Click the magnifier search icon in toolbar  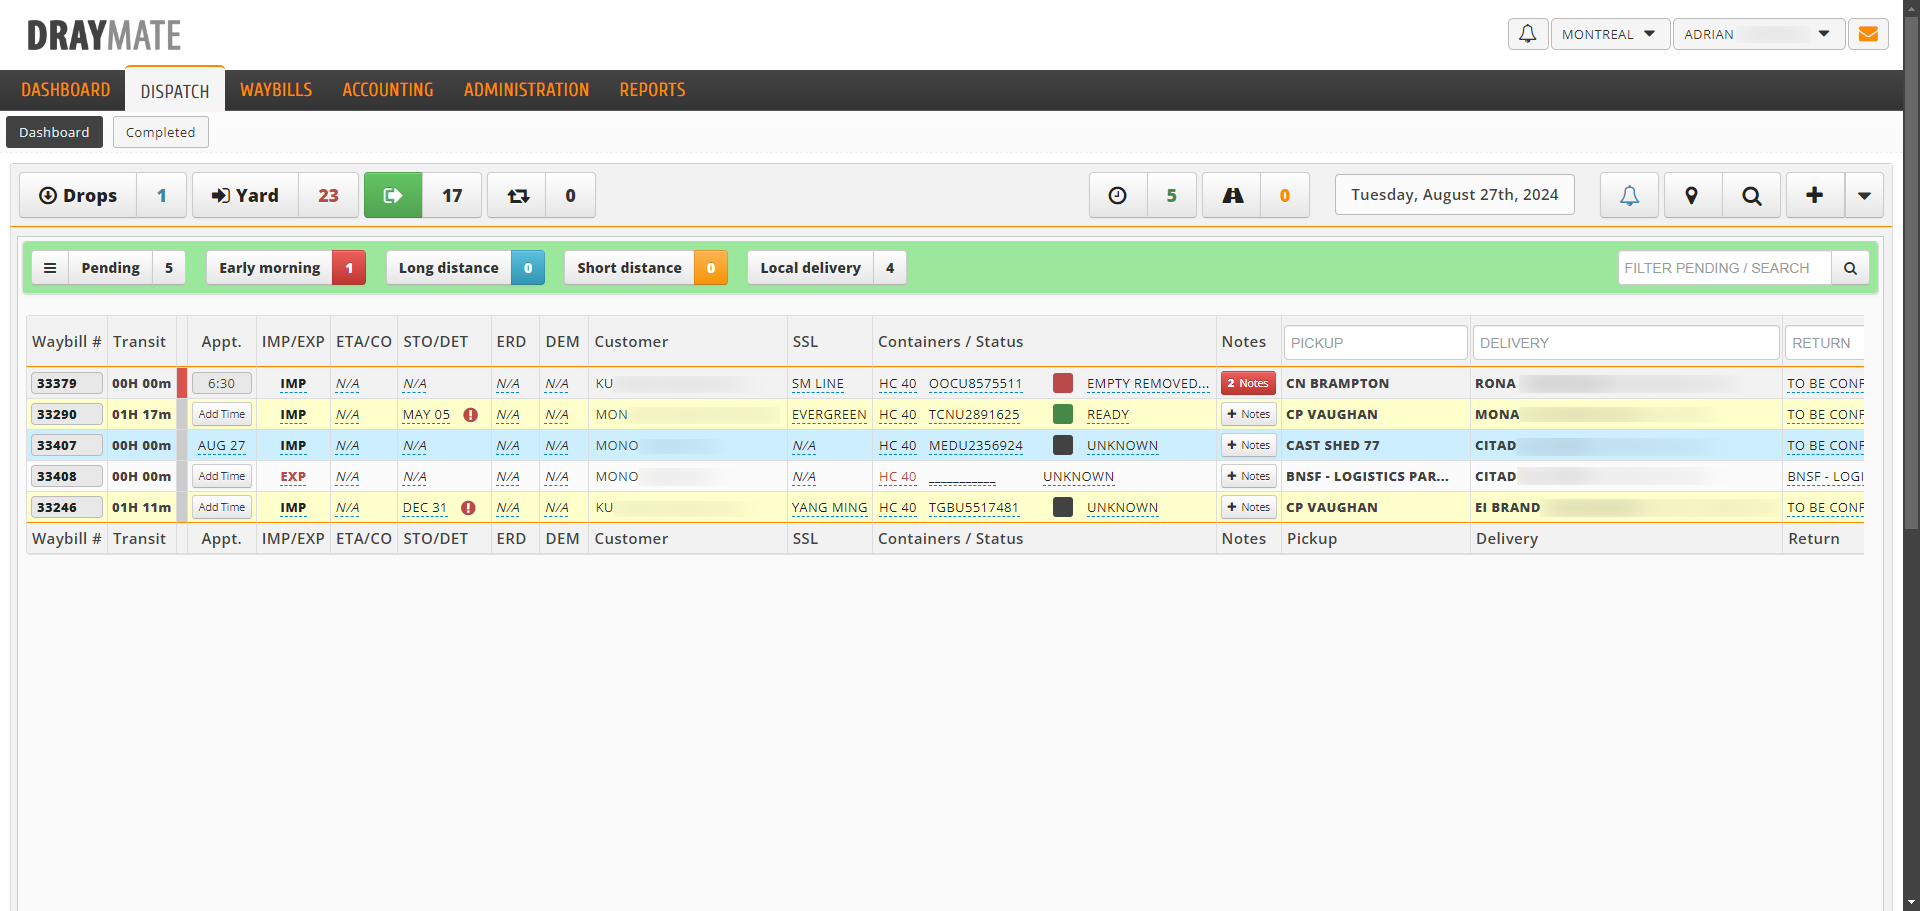1751,196
